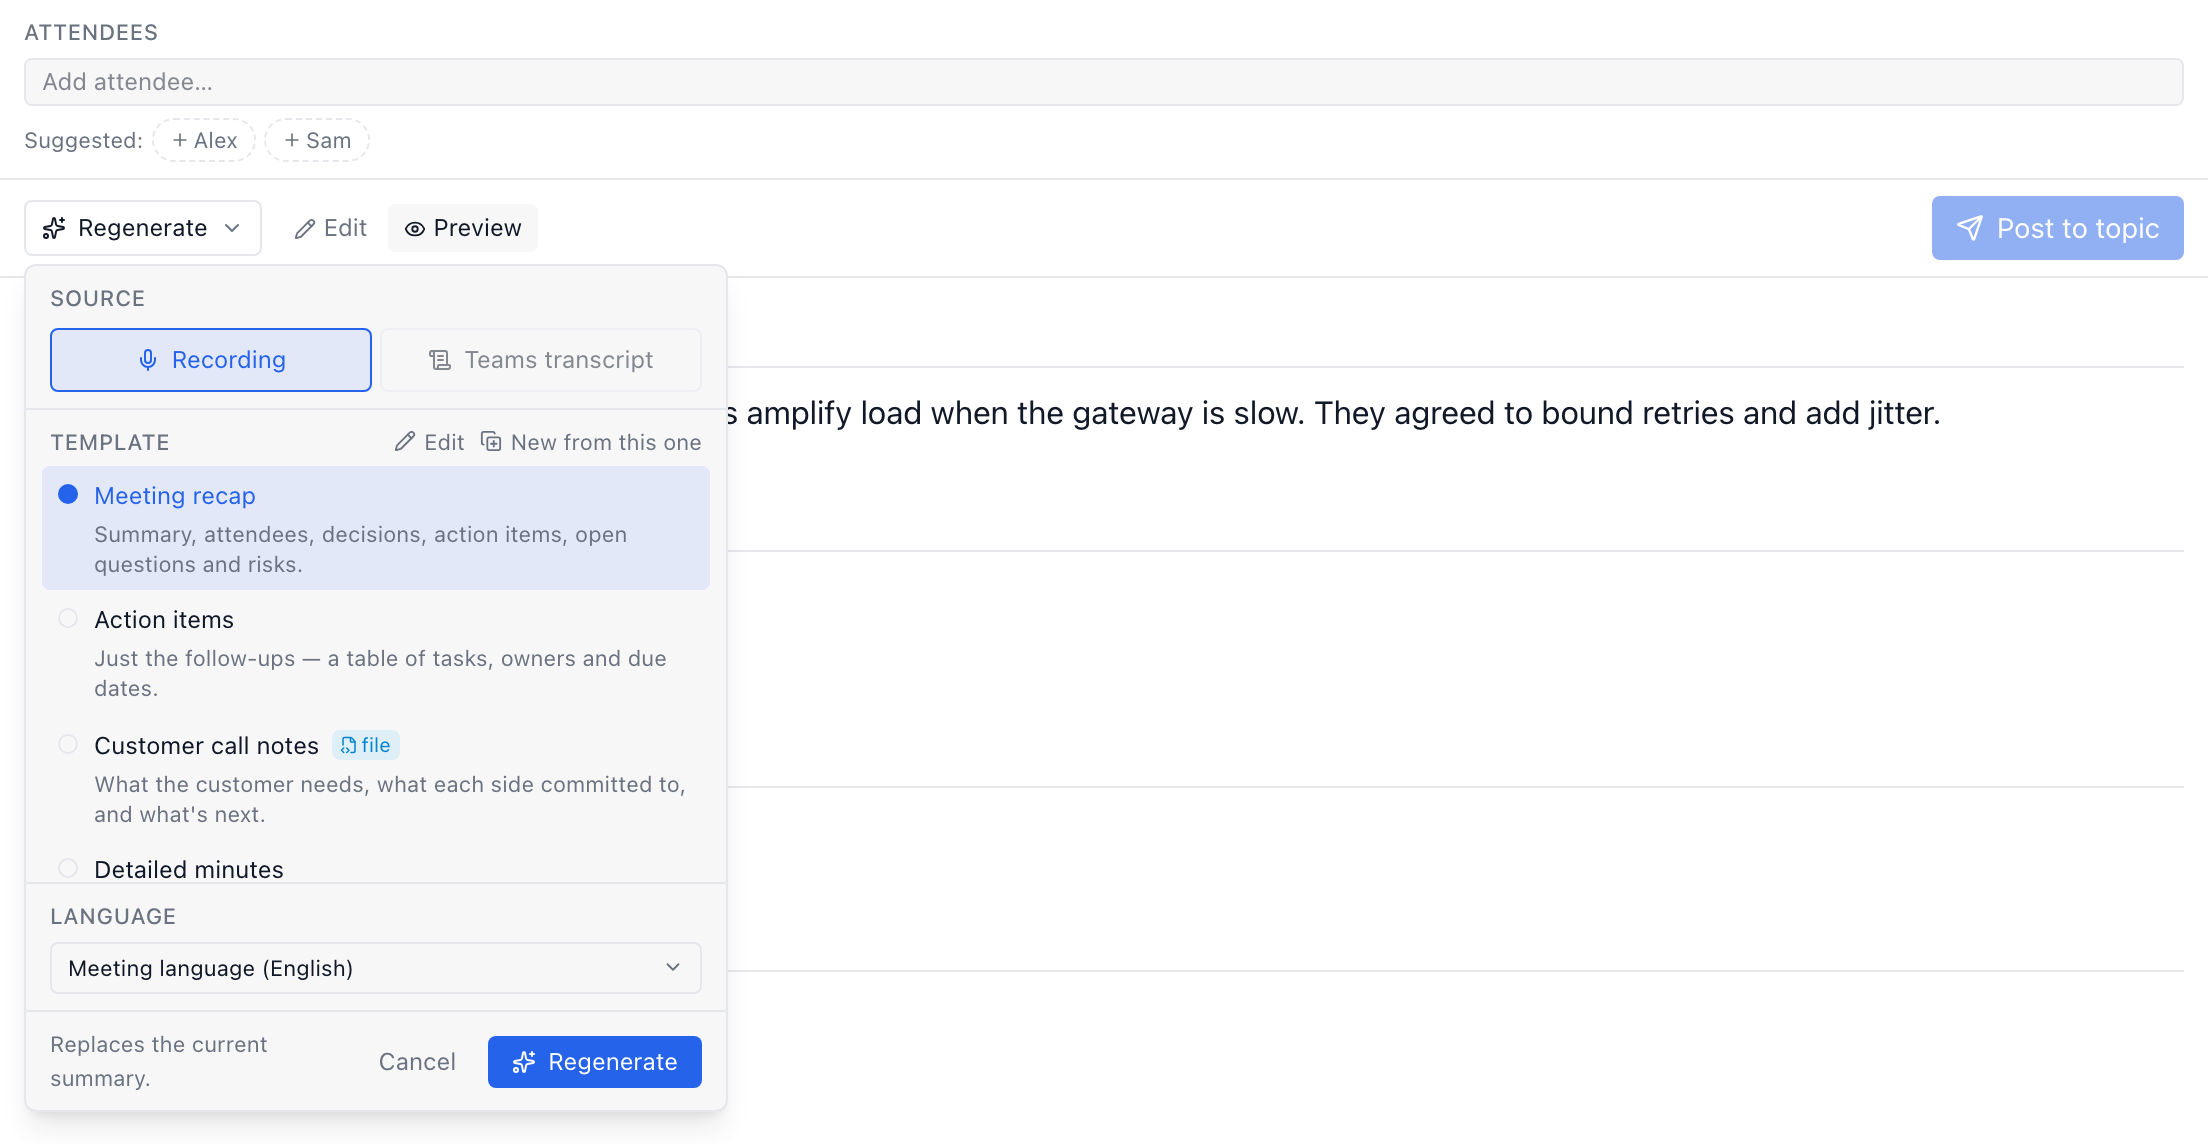The image size is (2208, 1144).
Task: Click the Add attendee input field
Action: pyautogui.click(x=1104, y=82)
